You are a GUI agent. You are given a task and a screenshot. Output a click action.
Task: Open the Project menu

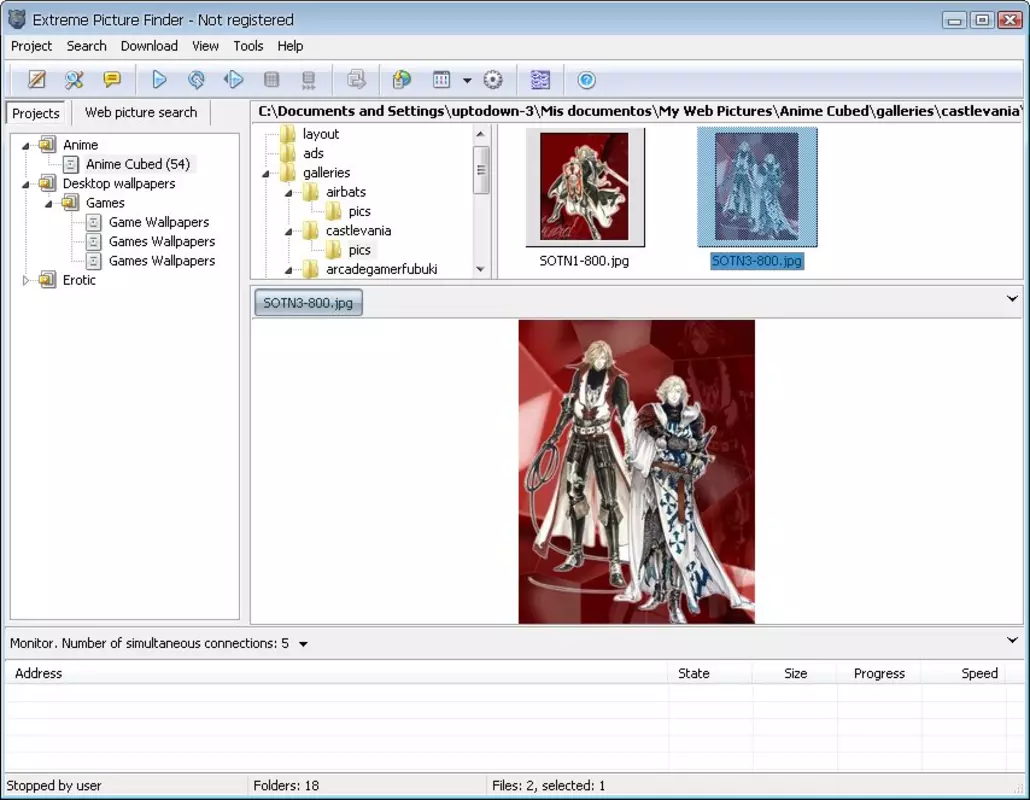pos(32,46)
